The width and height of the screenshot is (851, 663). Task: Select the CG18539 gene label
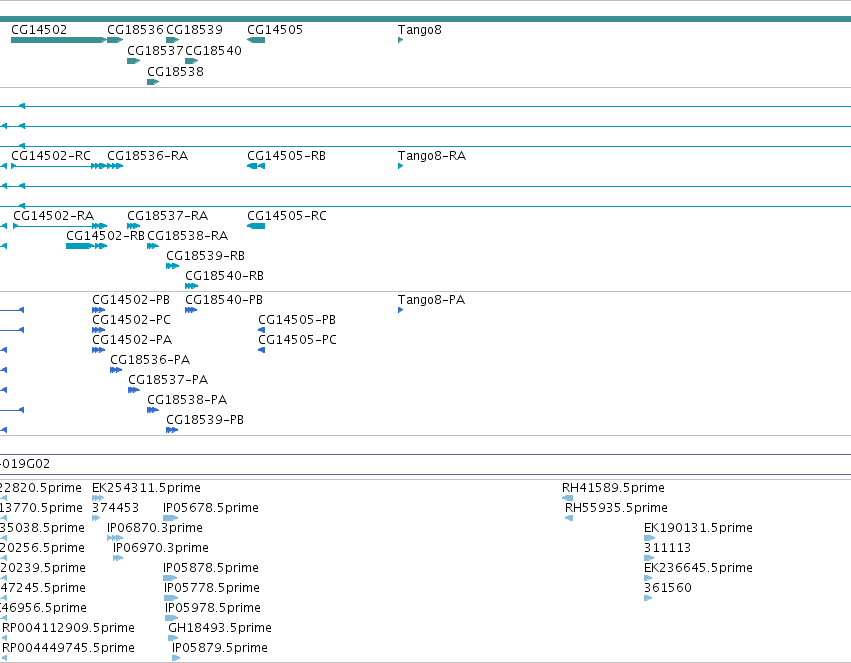point(194,30)
